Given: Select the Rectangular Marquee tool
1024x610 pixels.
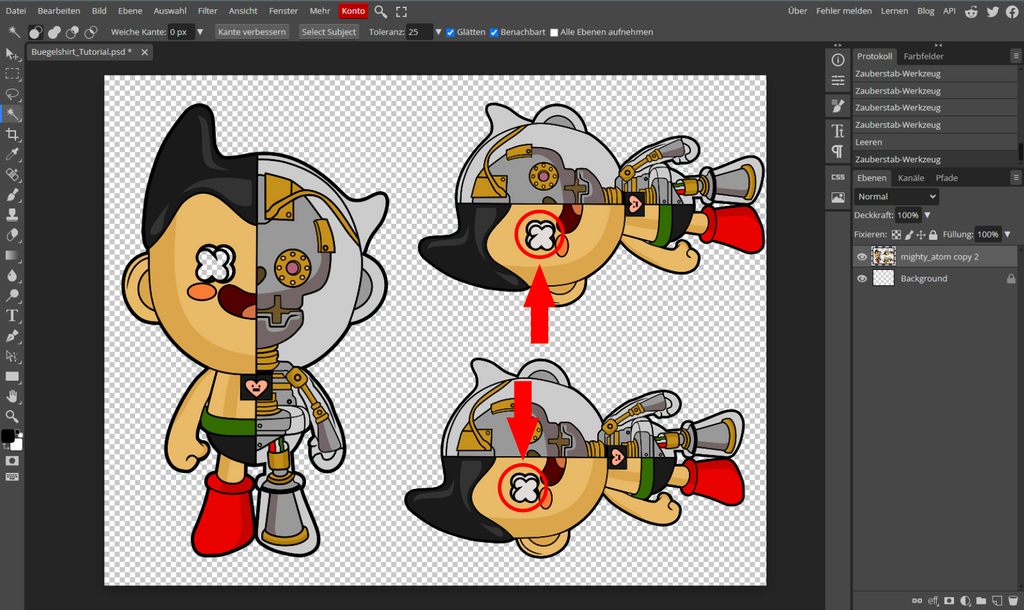Looking at the screenshot, I should click(12, 74).
